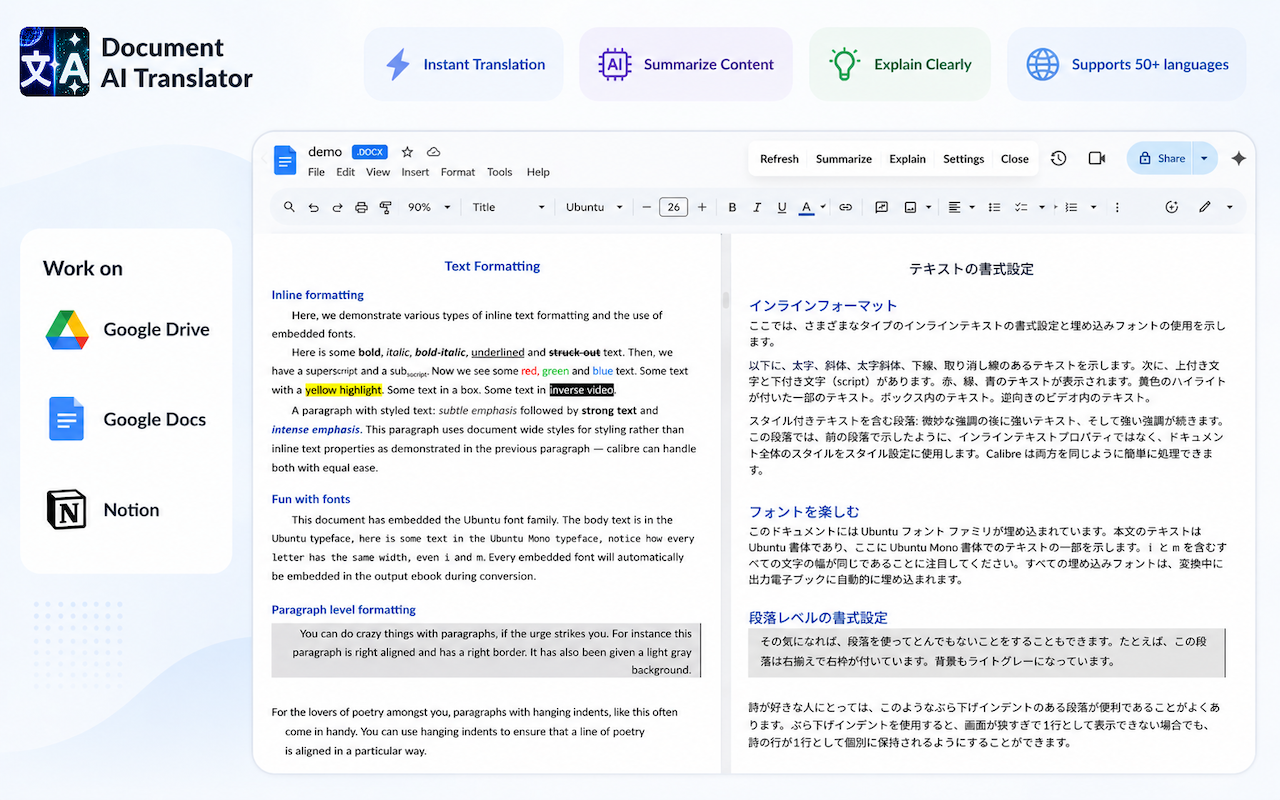Viewport: 1280px width, 800px height.
Task: Insert an image
Action: [911, 207]
